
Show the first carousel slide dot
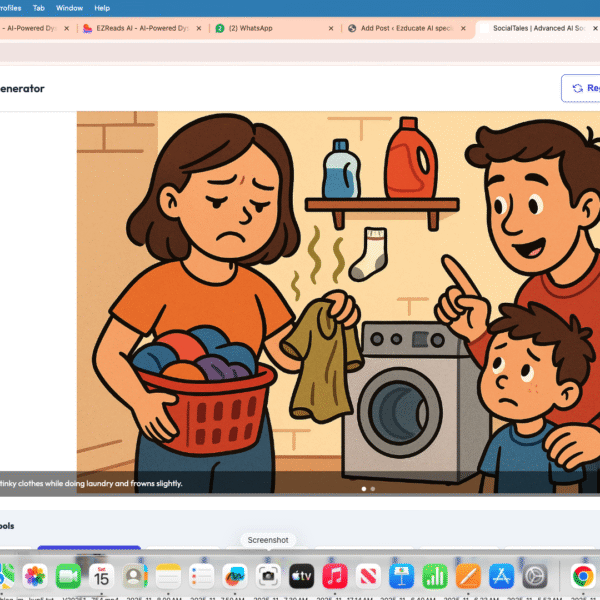point(364,489)
